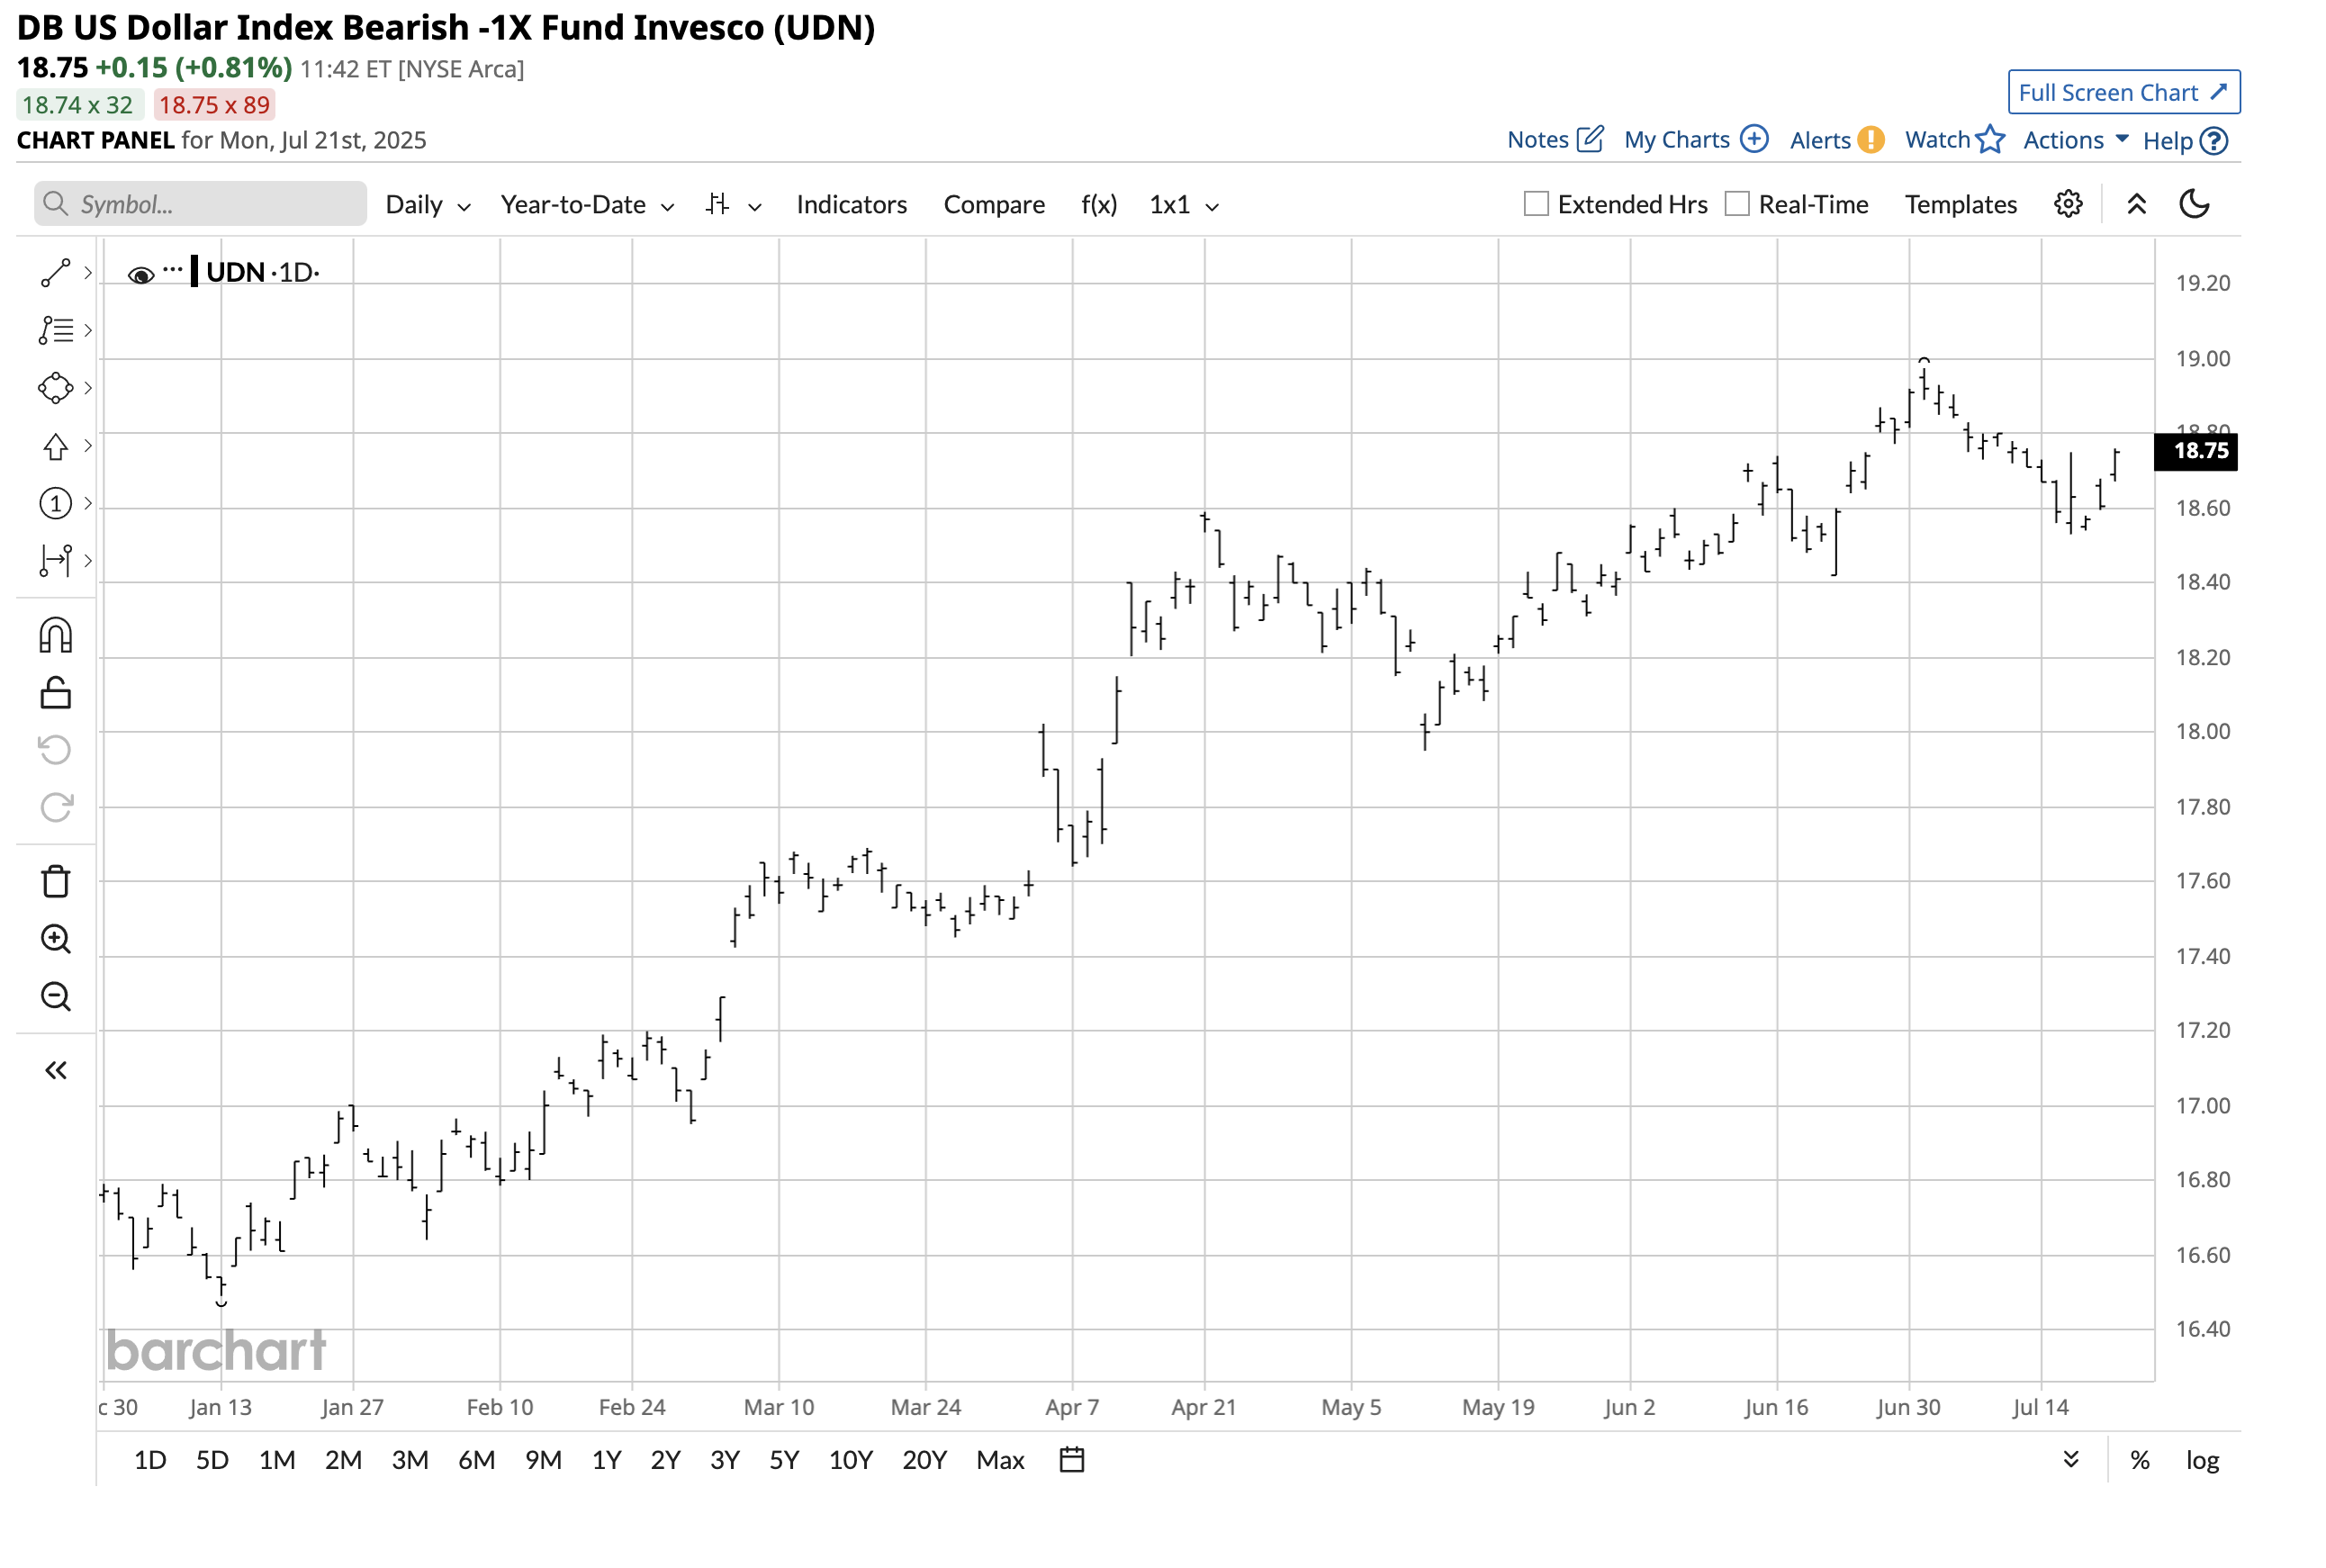2326x1568 pixels.
Task: Click the undo arrow icon
Action: tap(55, 749)
